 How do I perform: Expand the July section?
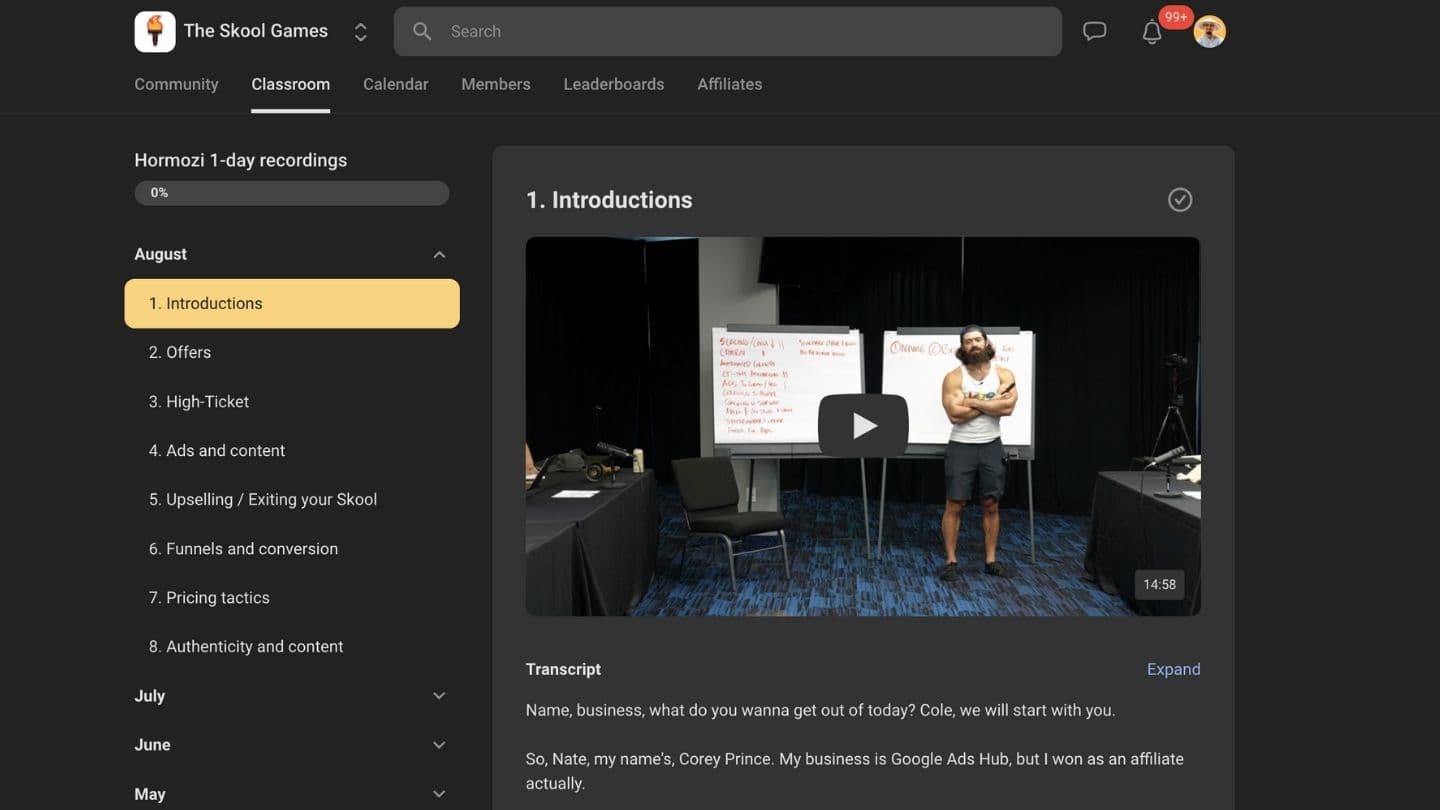tap(439, 695)
